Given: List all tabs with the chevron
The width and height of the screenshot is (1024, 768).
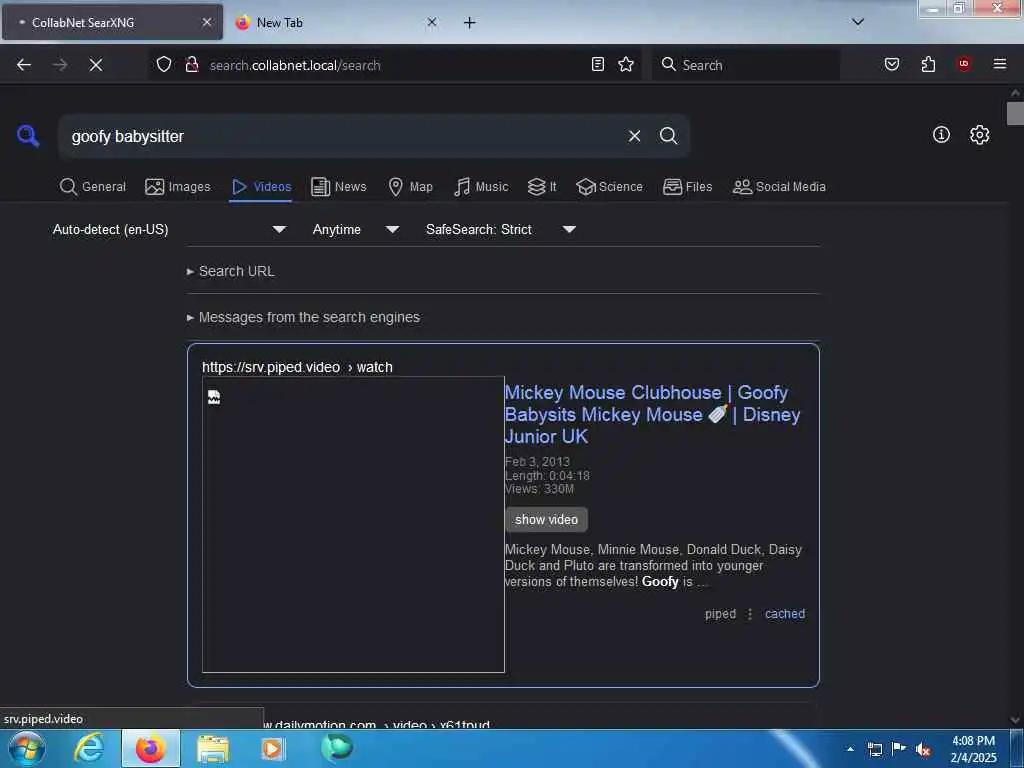Looking at the screenshot, I should [x=858, y=22].
